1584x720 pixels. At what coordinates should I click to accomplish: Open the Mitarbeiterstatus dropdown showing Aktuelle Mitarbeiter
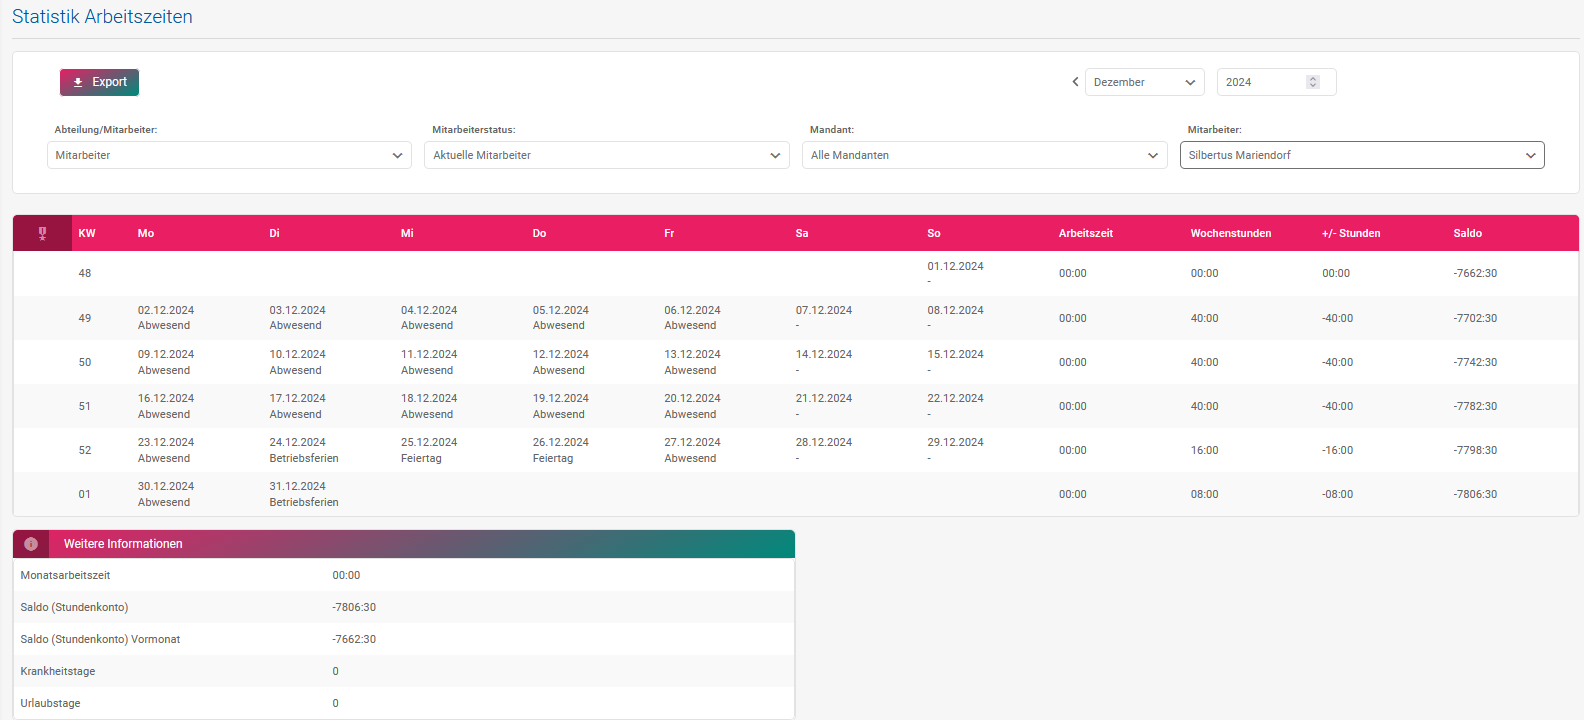[607, 155]
